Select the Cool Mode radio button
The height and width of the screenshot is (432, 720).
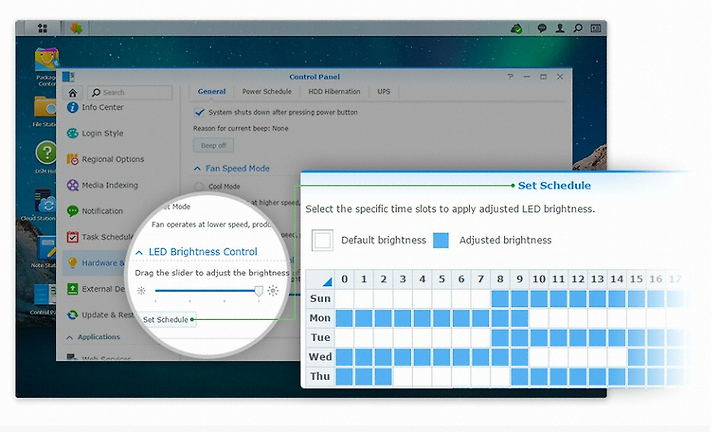(x=198, y=186)
